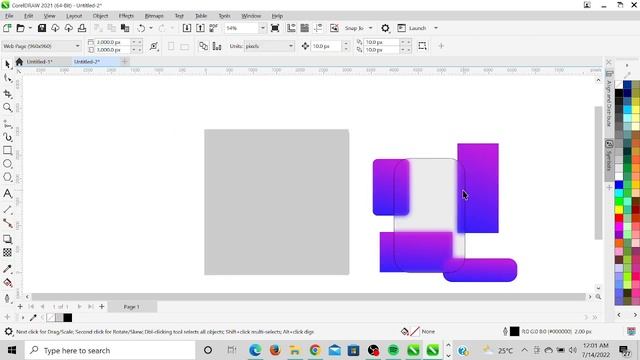
Task: Expand the Open button dropdown arrow
Action: (30, 28)
